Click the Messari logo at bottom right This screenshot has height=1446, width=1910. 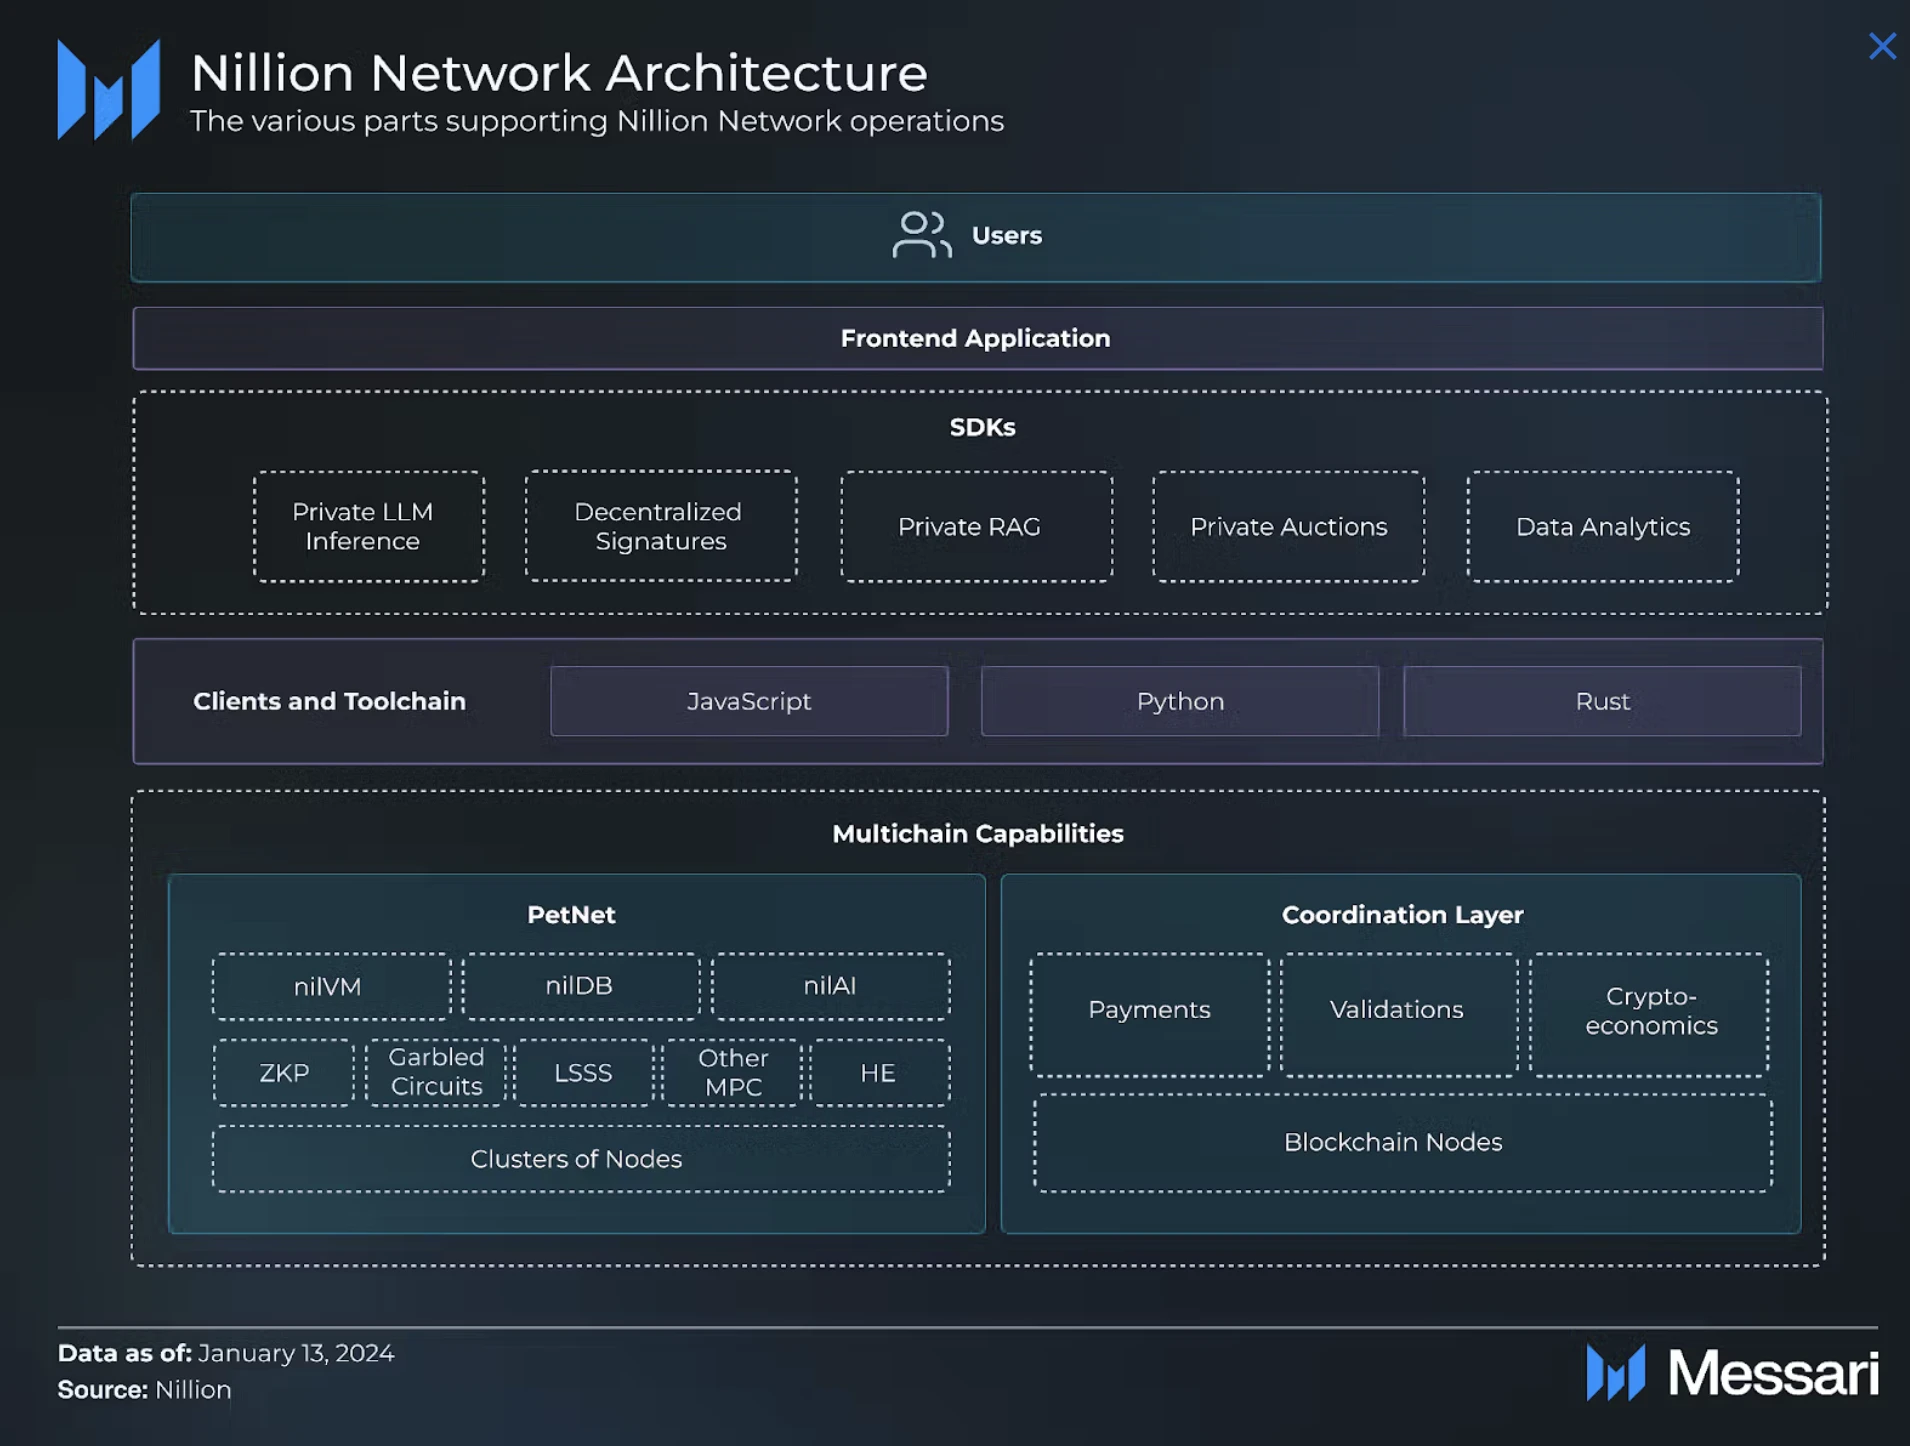click(x=1731, y=1372)
